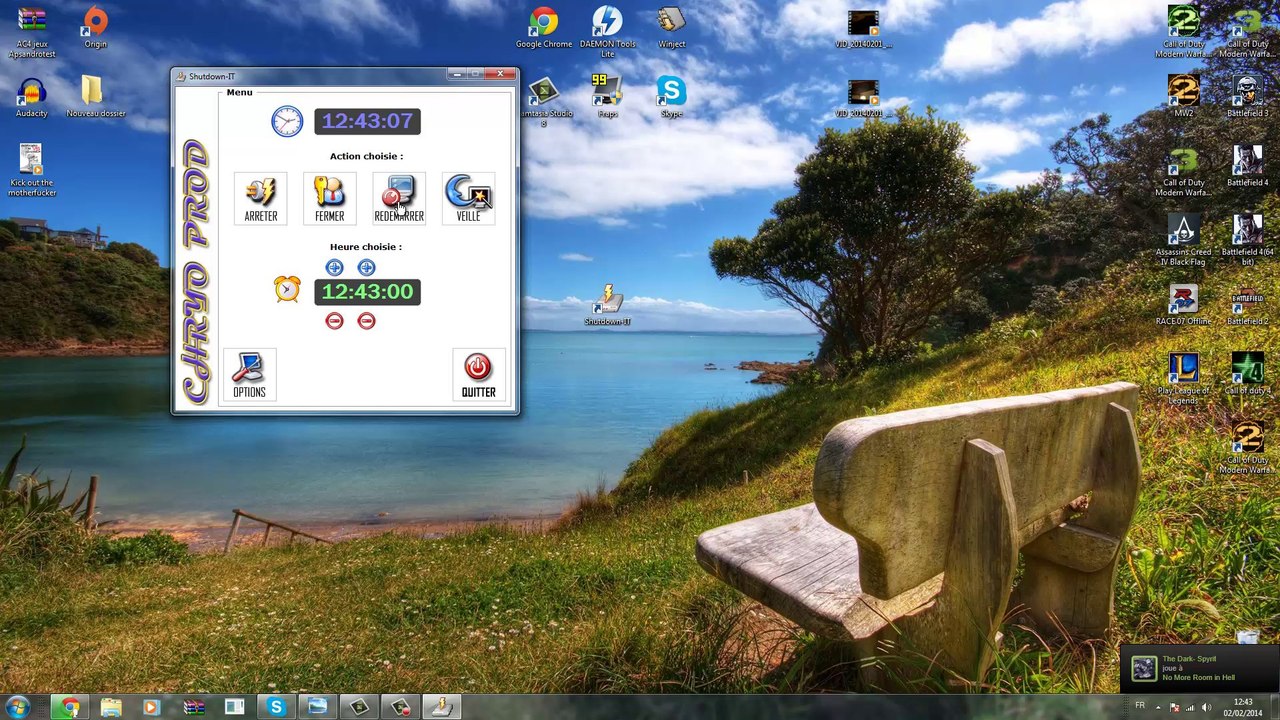Click the green 12:43:00 chosen time display
The width and height of the screenshot is (1280, 720).
coord(367,292)
